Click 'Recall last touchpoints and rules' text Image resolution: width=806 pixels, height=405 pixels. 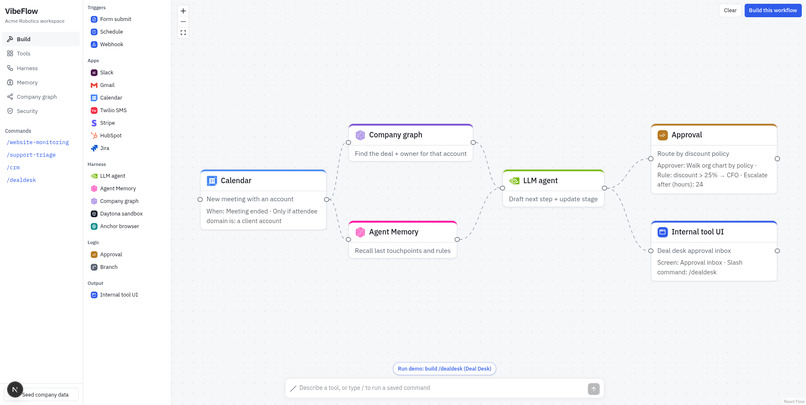402,251
